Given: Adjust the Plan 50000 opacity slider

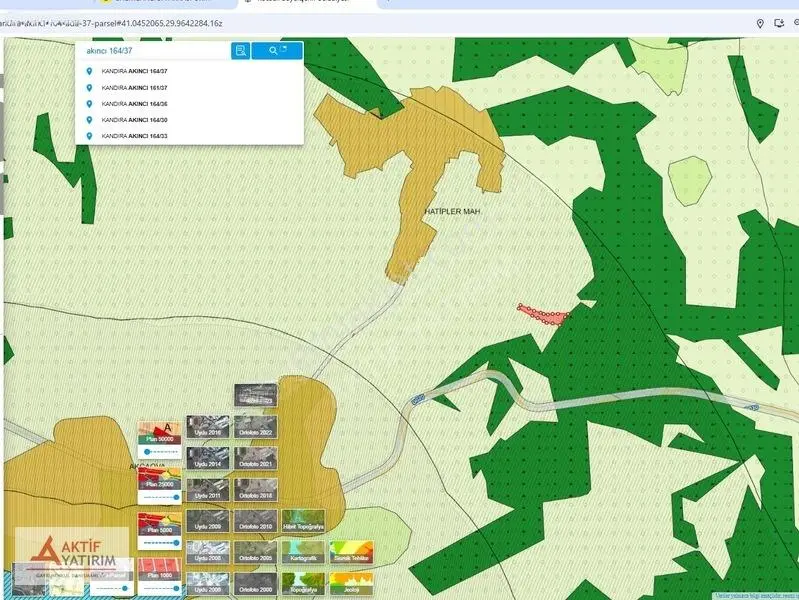Looking at the screenshot, I should coord(161,452).
